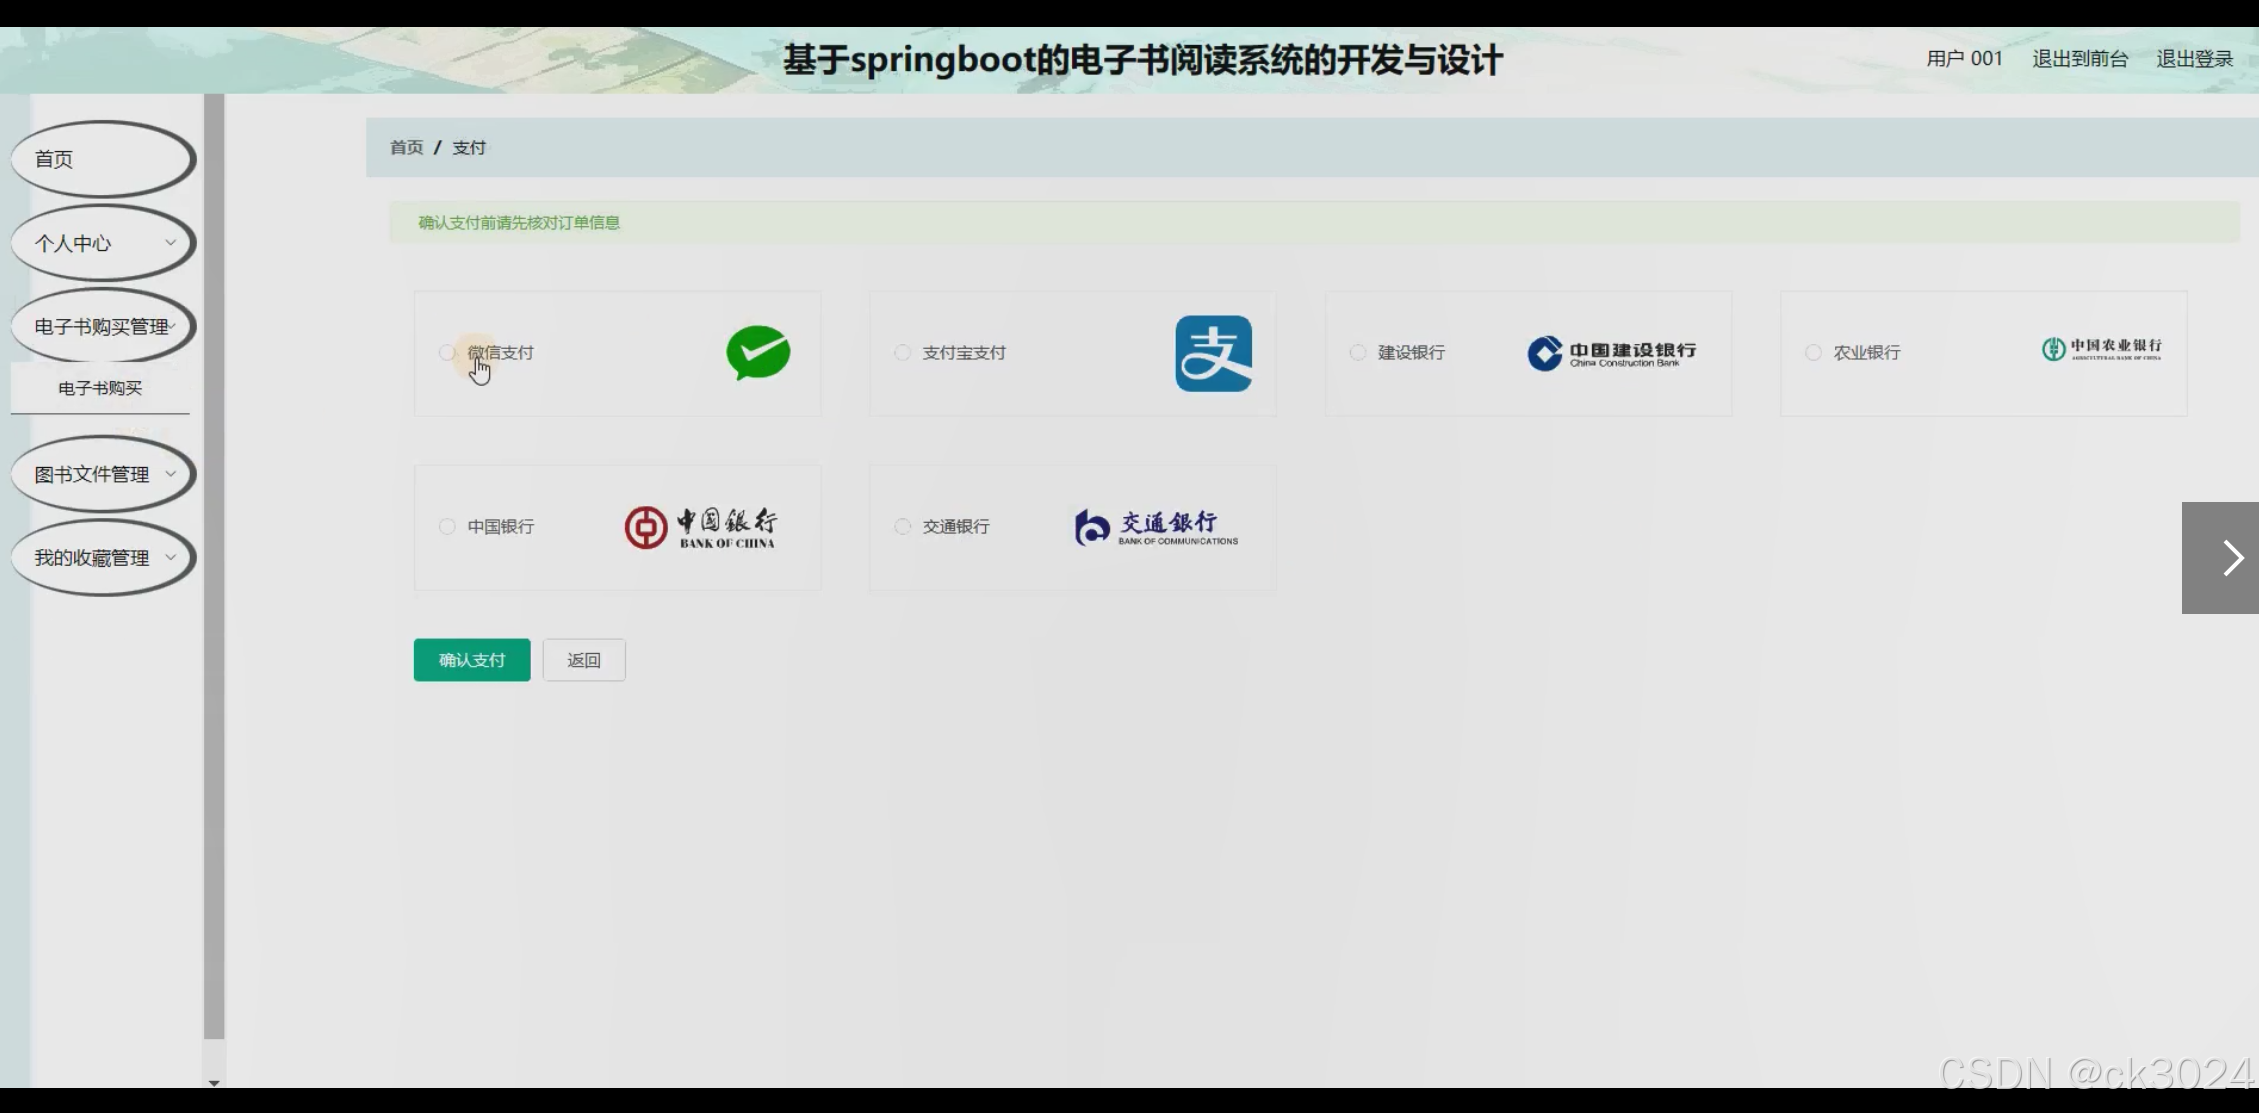Select the 支付宝支付 radio button
Image resolution: width=2259 pixels, height=1113 pixels.
902,353
